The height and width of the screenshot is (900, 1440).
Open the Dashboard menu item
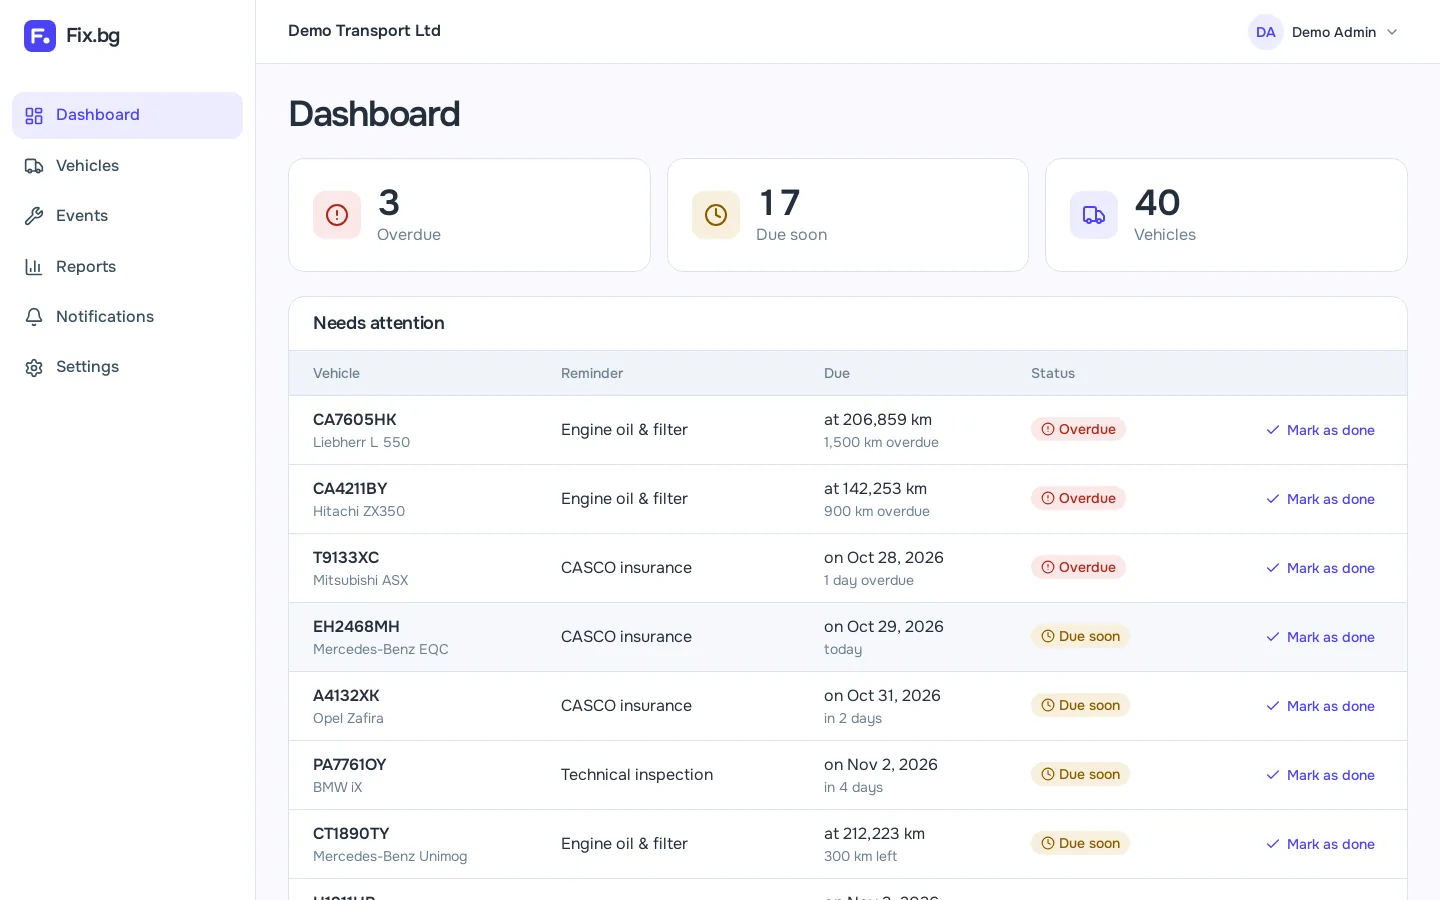(x=127, y=115)
